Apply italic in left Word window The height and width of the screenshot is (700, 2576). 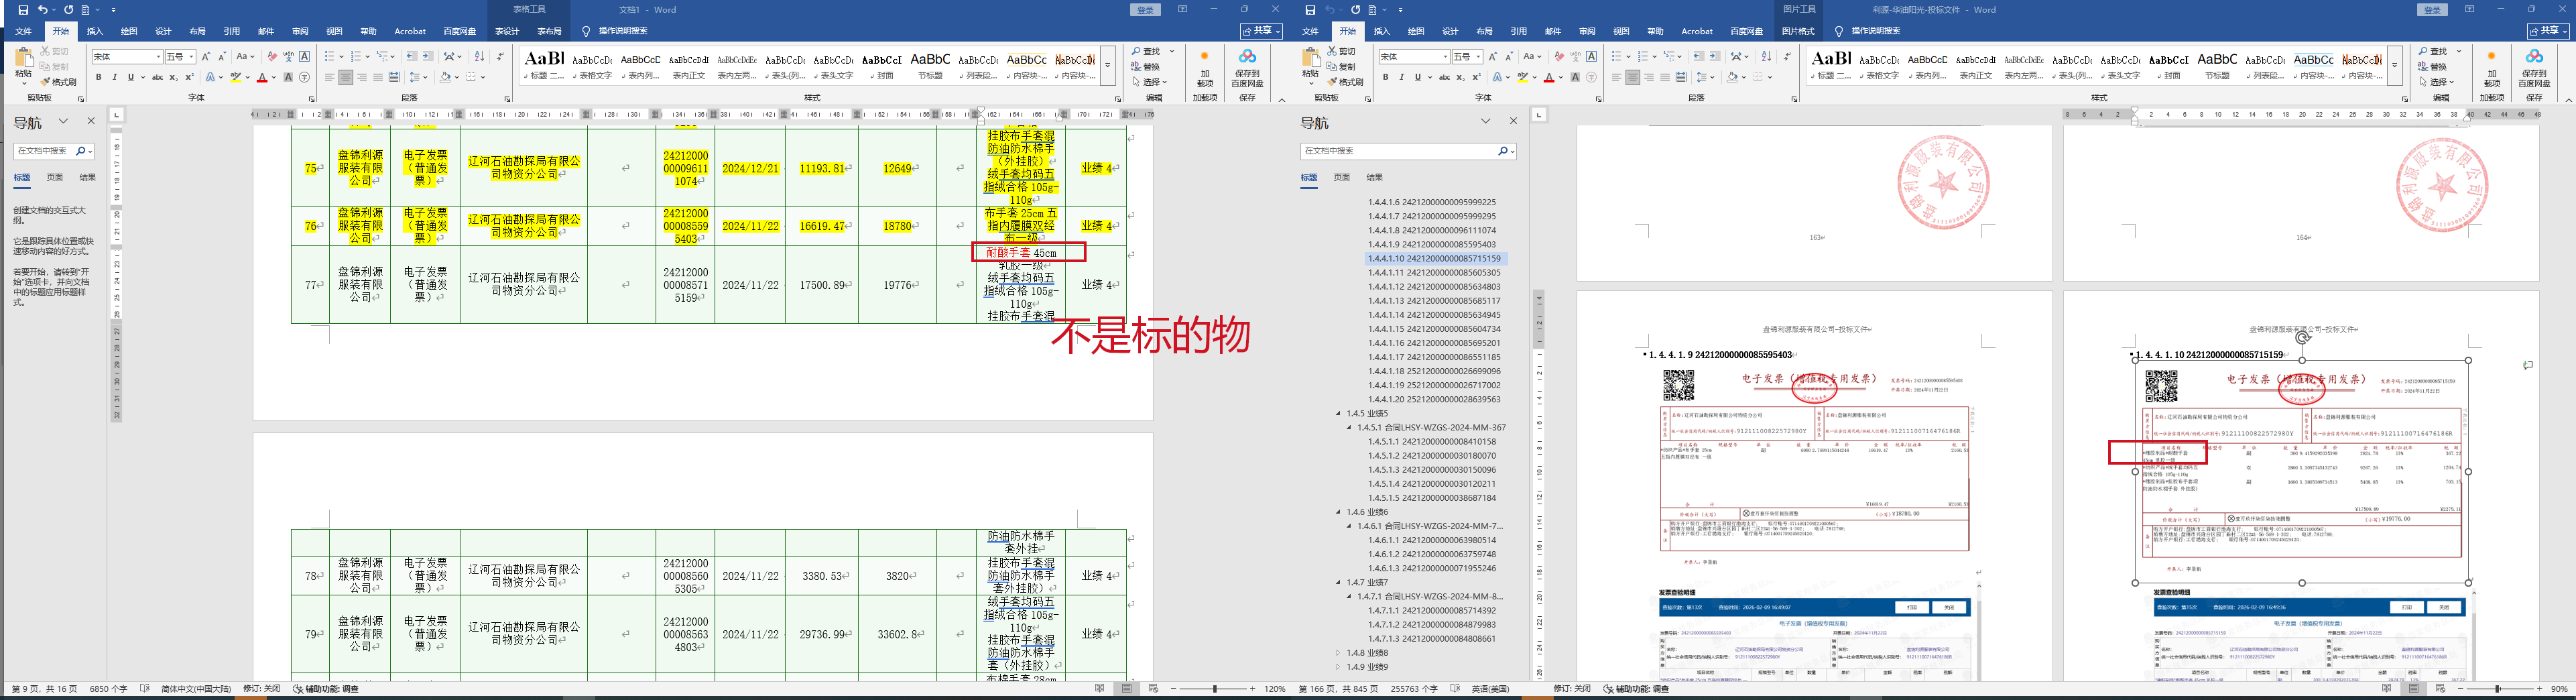point(114,77)
